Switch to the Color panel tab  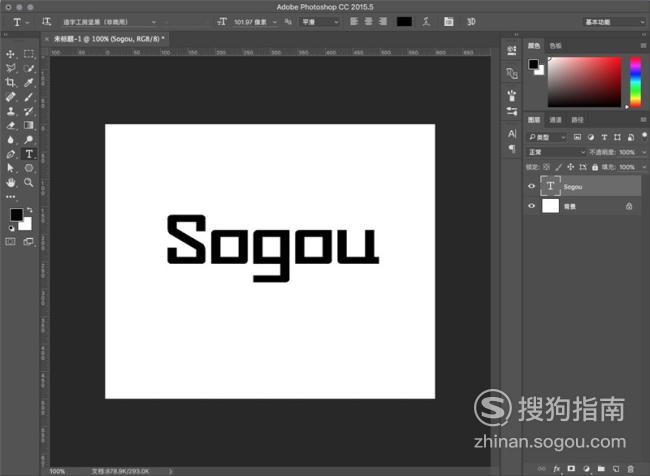pos(534,46)
